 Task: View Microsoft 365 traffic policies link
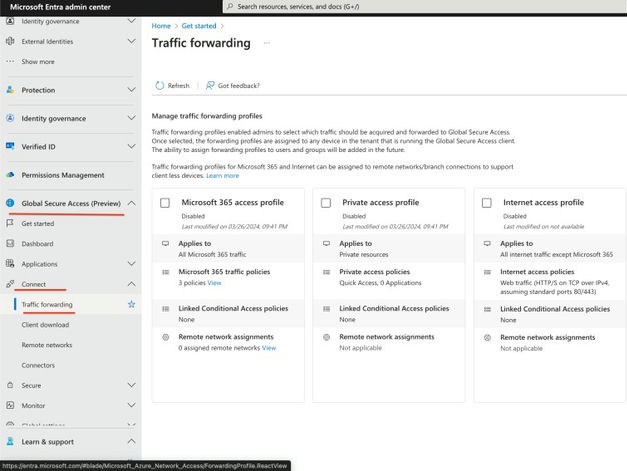(214, 283)
